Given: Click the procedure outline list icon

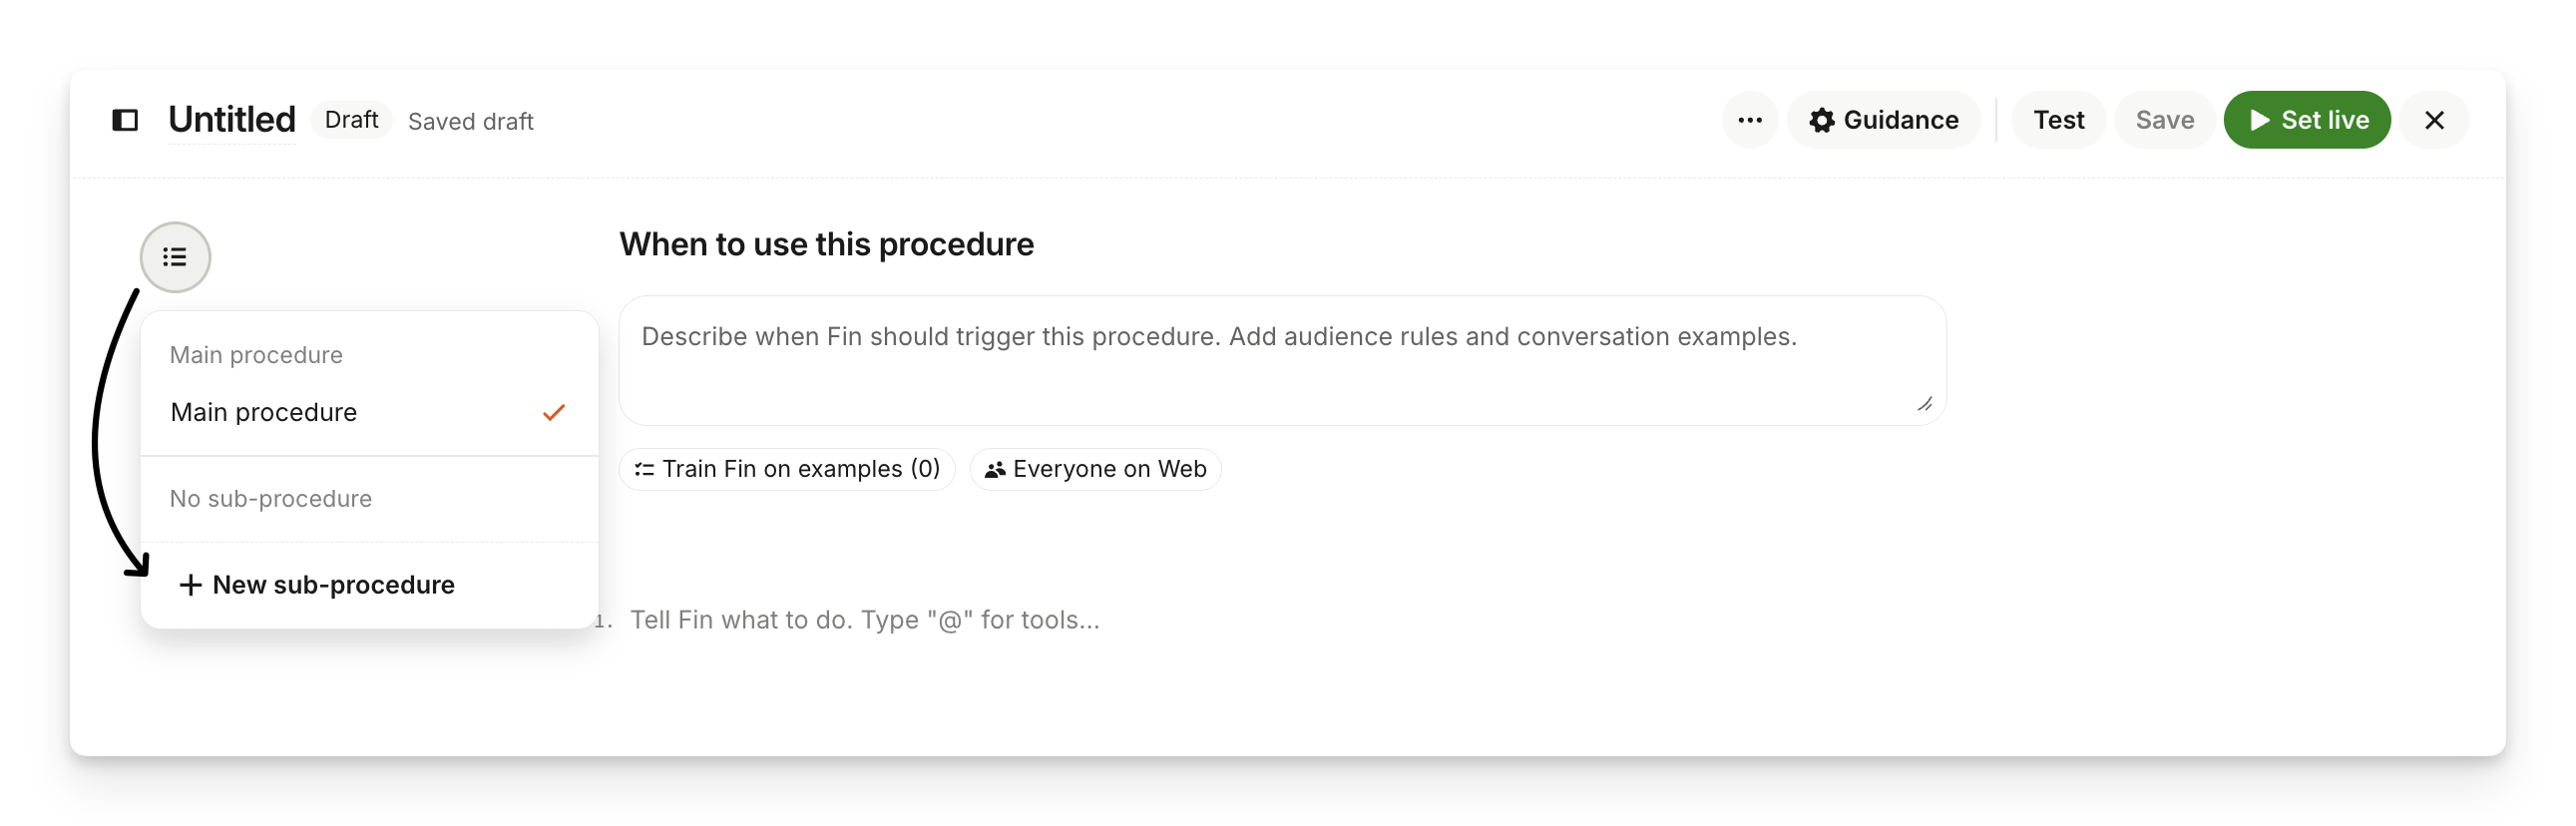Looking at the screenshot, I should point(175,258).
